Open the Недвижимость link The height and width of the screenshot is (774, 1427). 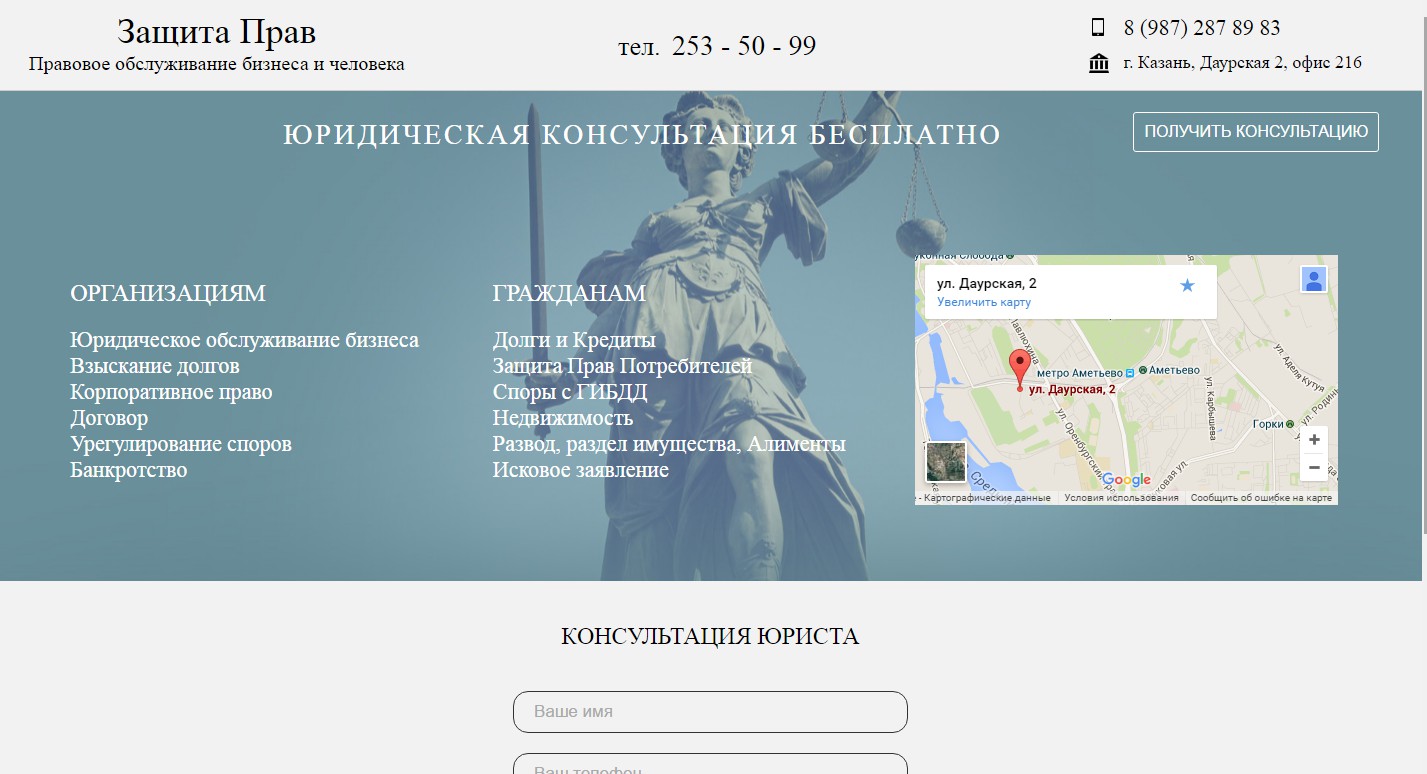(x=563, y=418)
